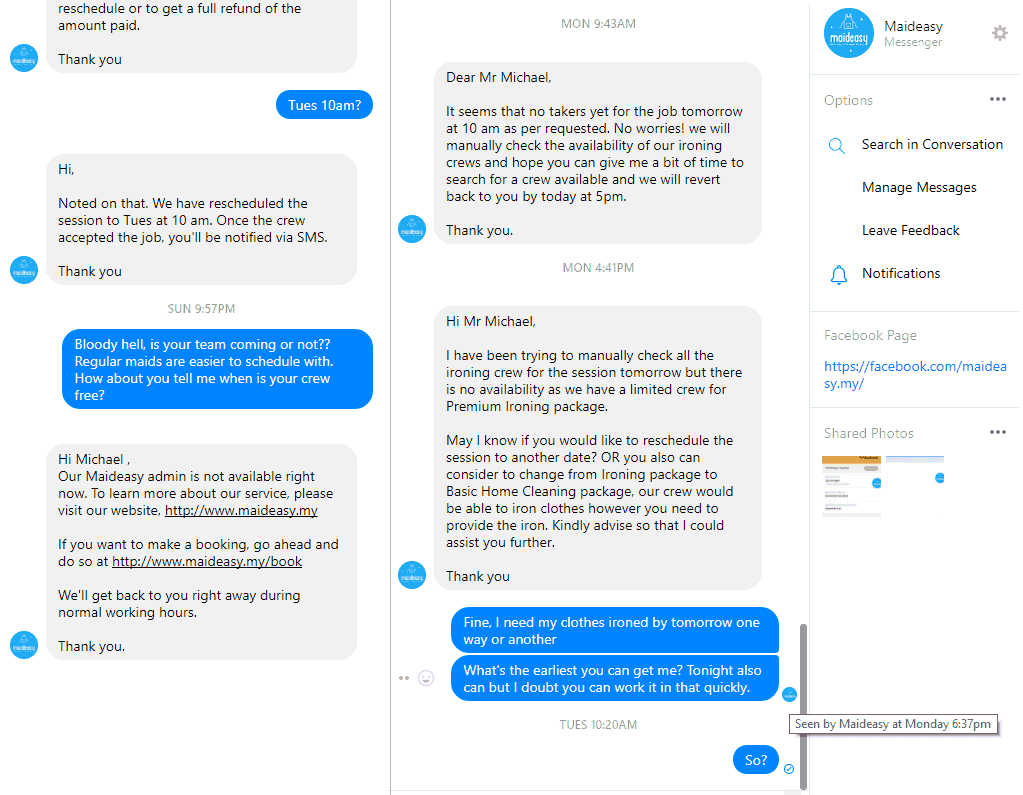1023x795 pixels.
Task: Click the Notifications bell icon
Action: [x=838, y=275]
